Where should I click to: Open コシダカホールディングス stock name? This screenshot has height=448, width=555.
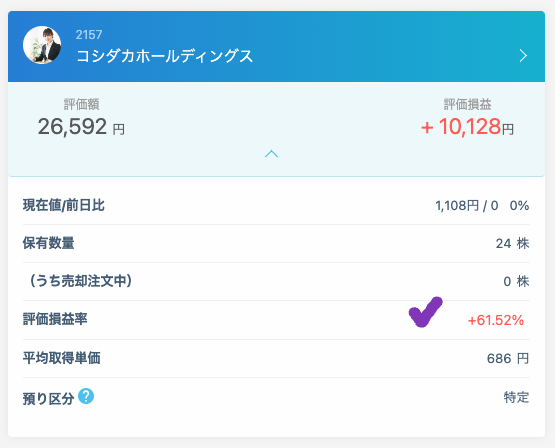(x=165, y=56)
